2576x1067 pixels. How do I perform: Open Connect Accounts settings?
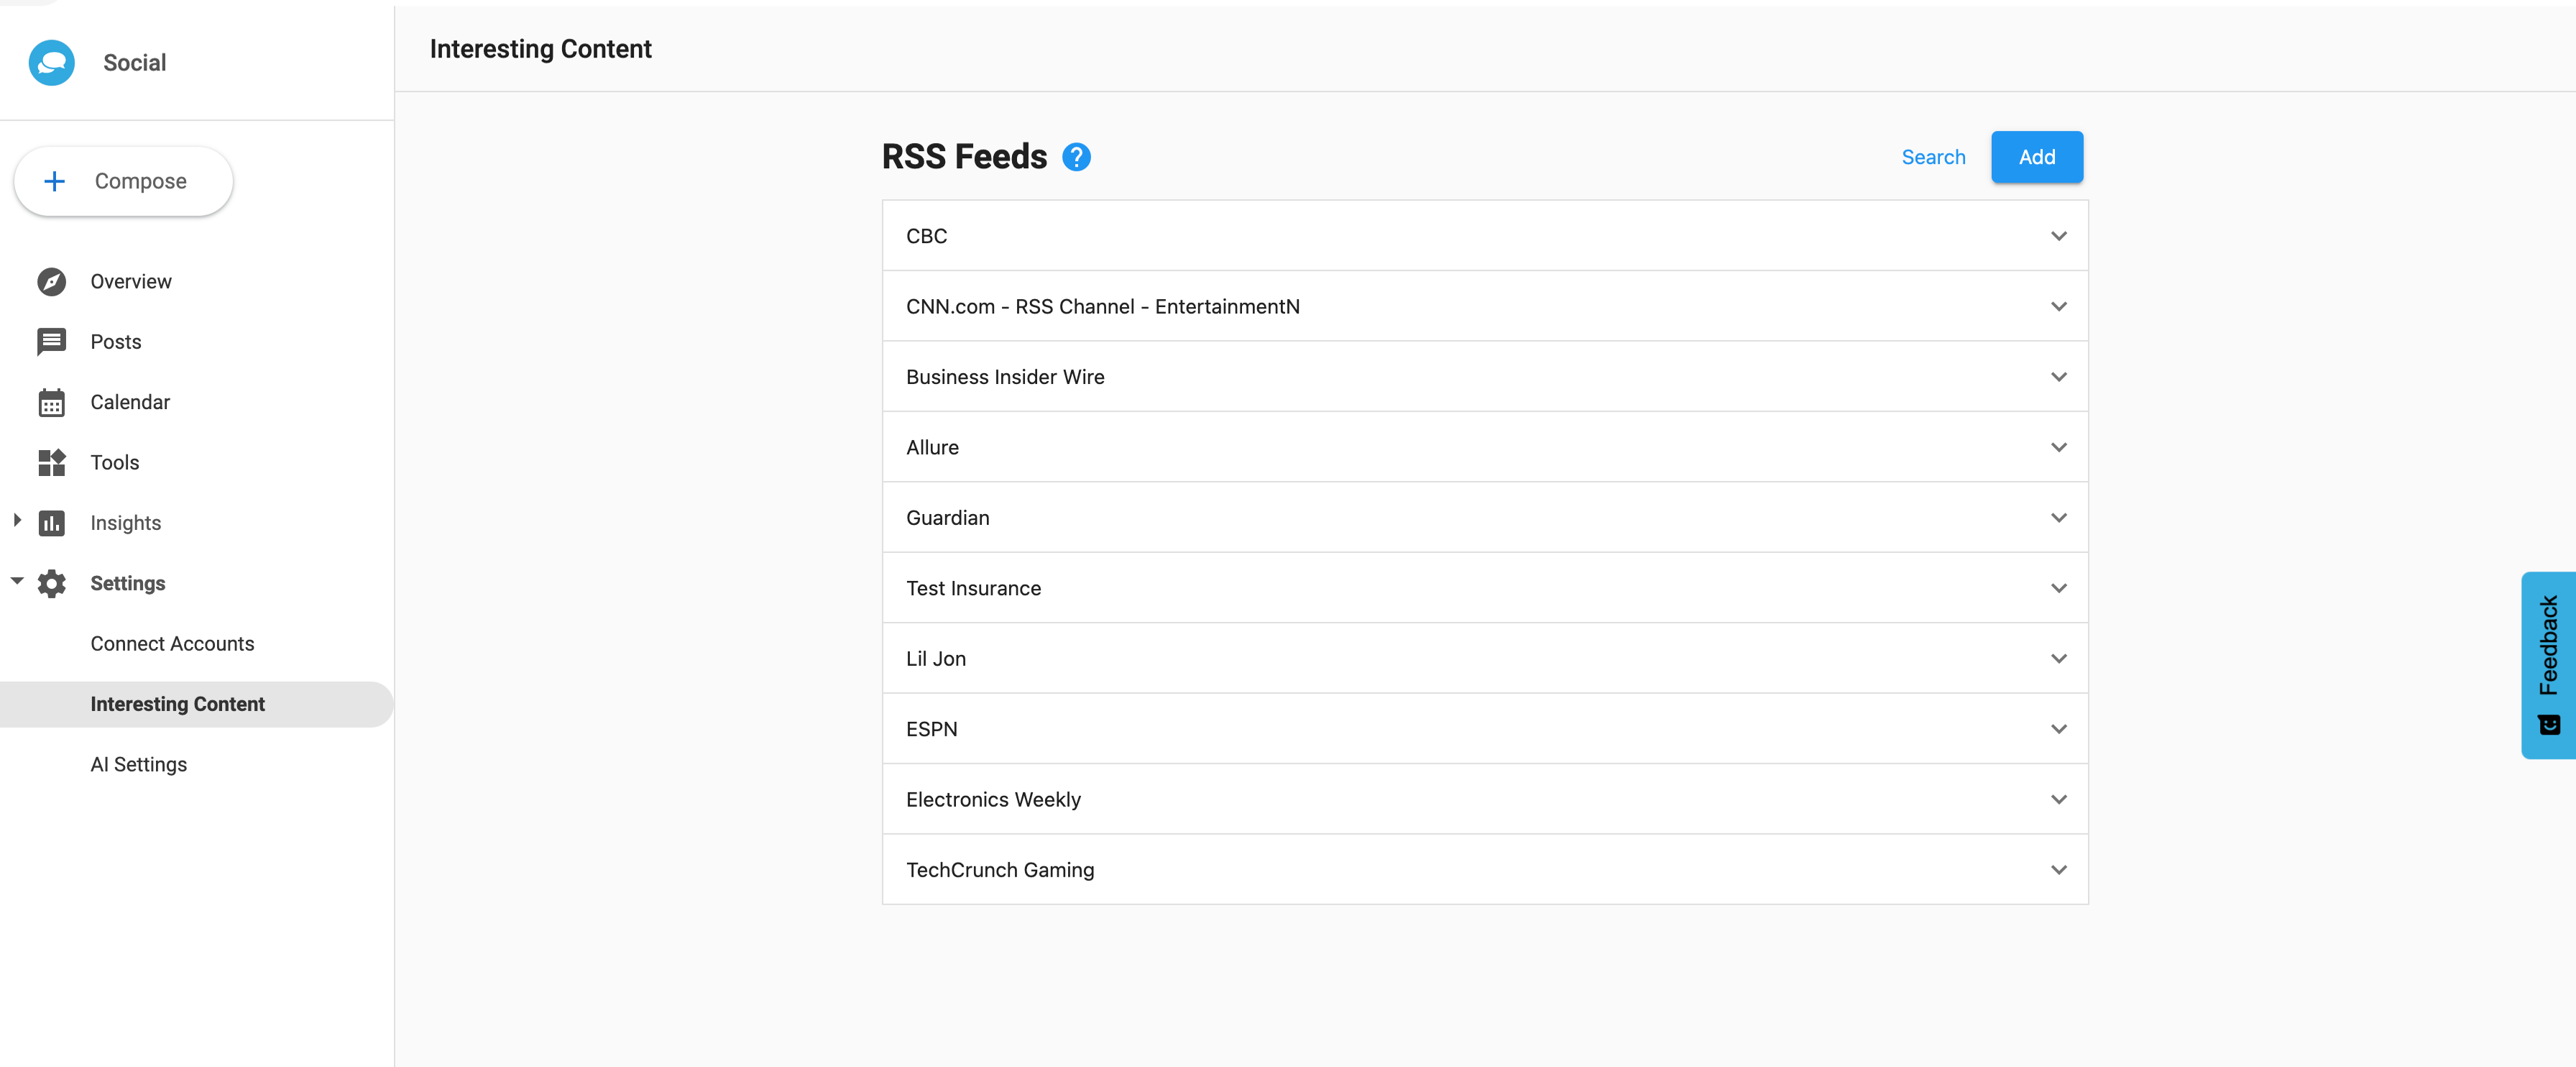point(172,643)
